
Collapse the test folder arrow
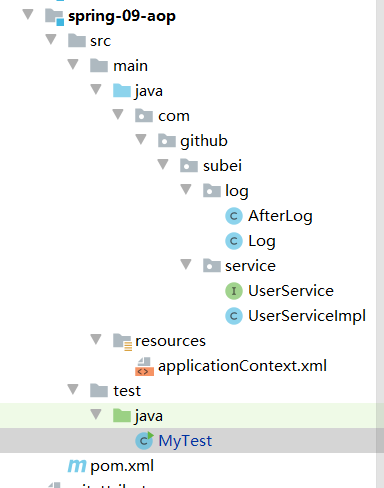pyautogui.click(x=73, y=389)
